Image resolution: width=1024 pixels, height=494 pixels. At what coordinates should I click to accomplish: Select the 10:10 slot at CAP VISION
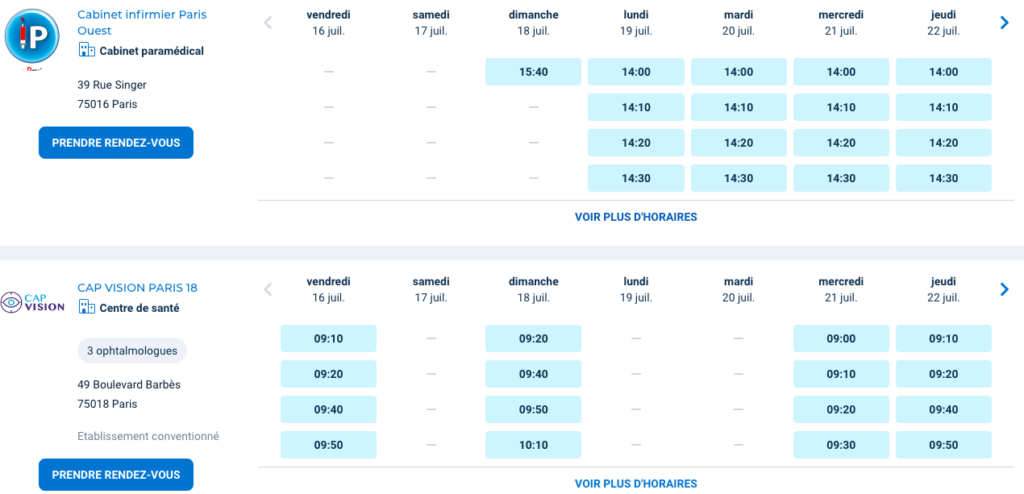point(533,445)
